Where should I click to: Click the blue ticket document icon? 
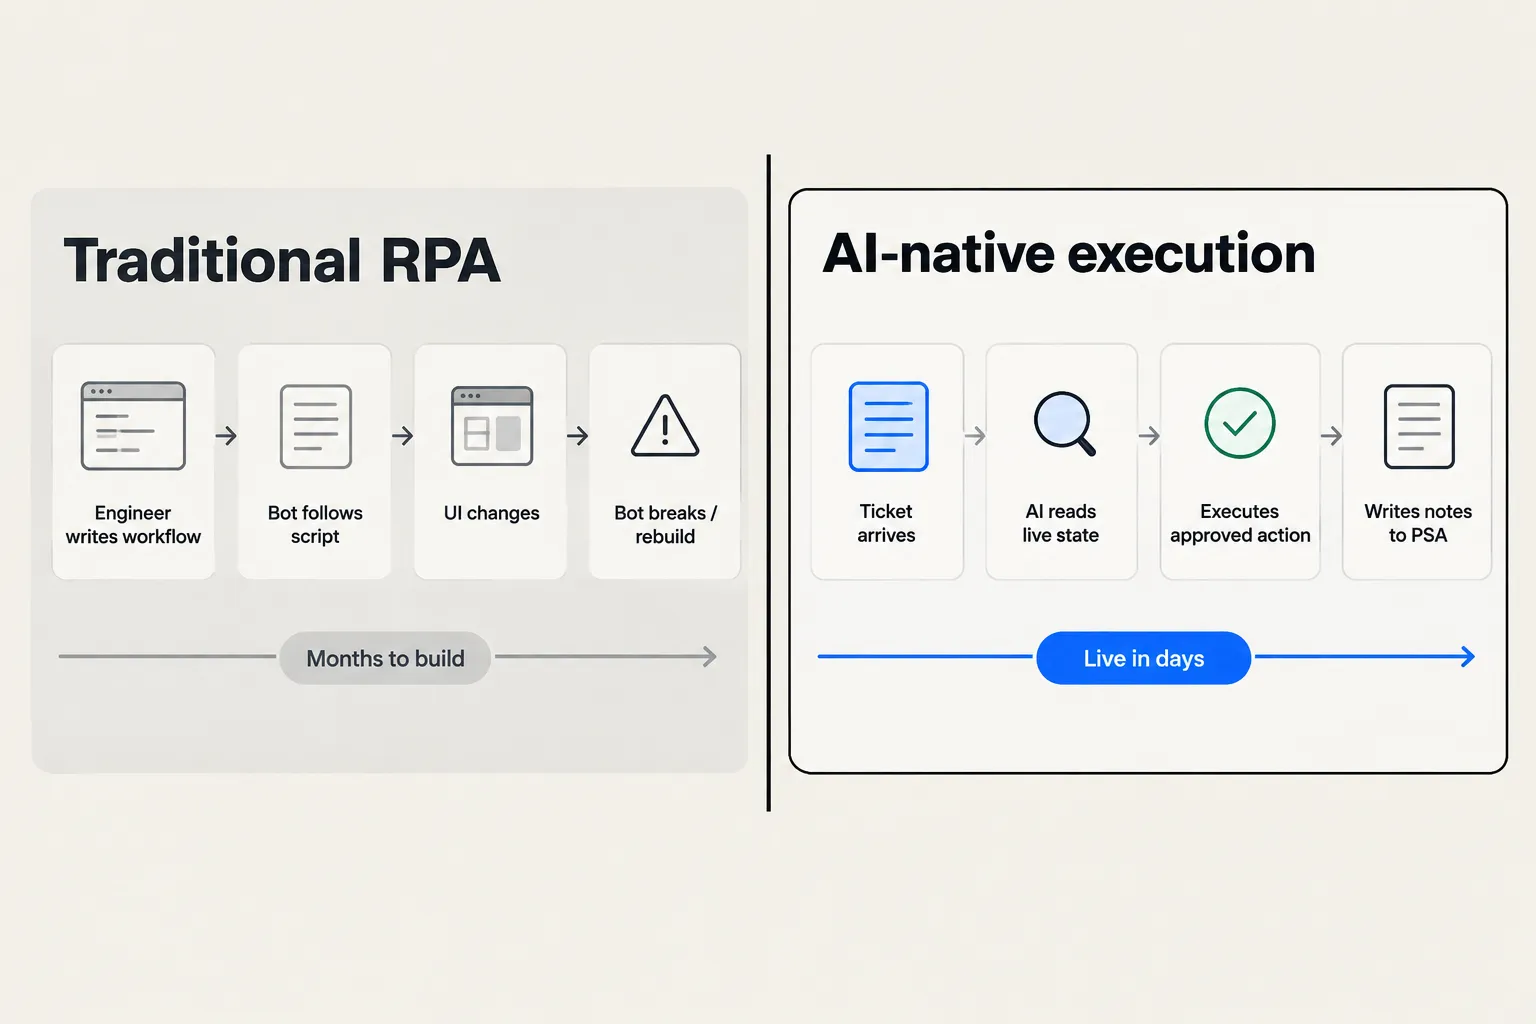pos(888,427)
